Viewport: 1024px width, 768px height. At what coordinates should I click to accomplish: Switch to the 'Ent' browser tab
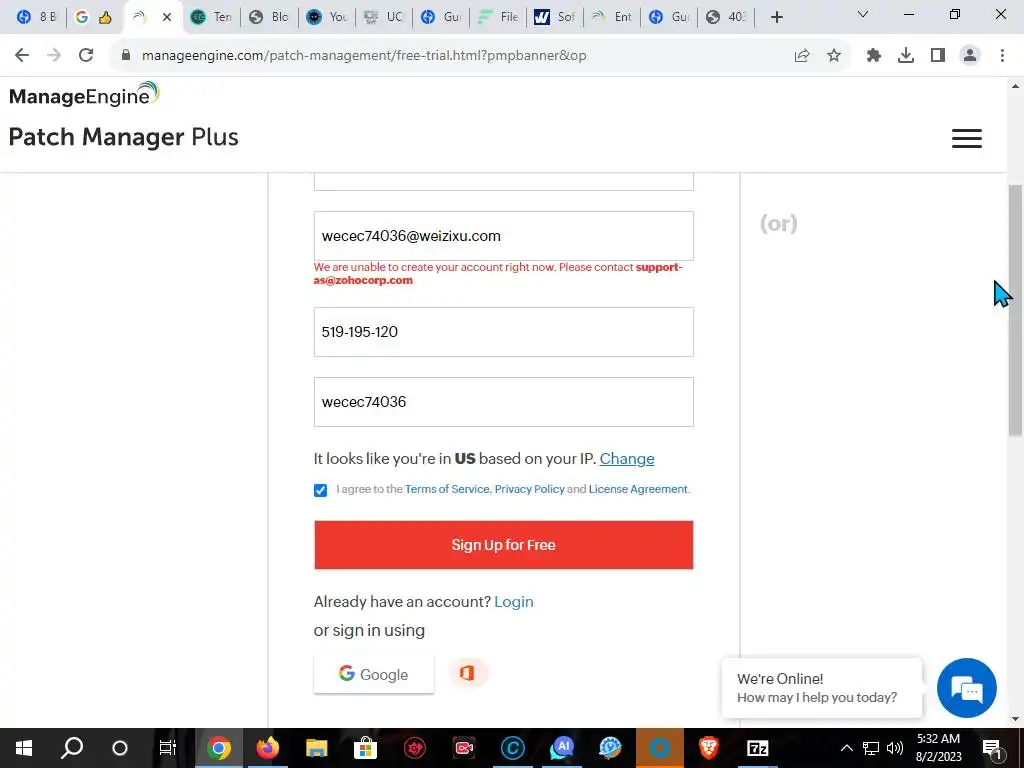(613, 17)
